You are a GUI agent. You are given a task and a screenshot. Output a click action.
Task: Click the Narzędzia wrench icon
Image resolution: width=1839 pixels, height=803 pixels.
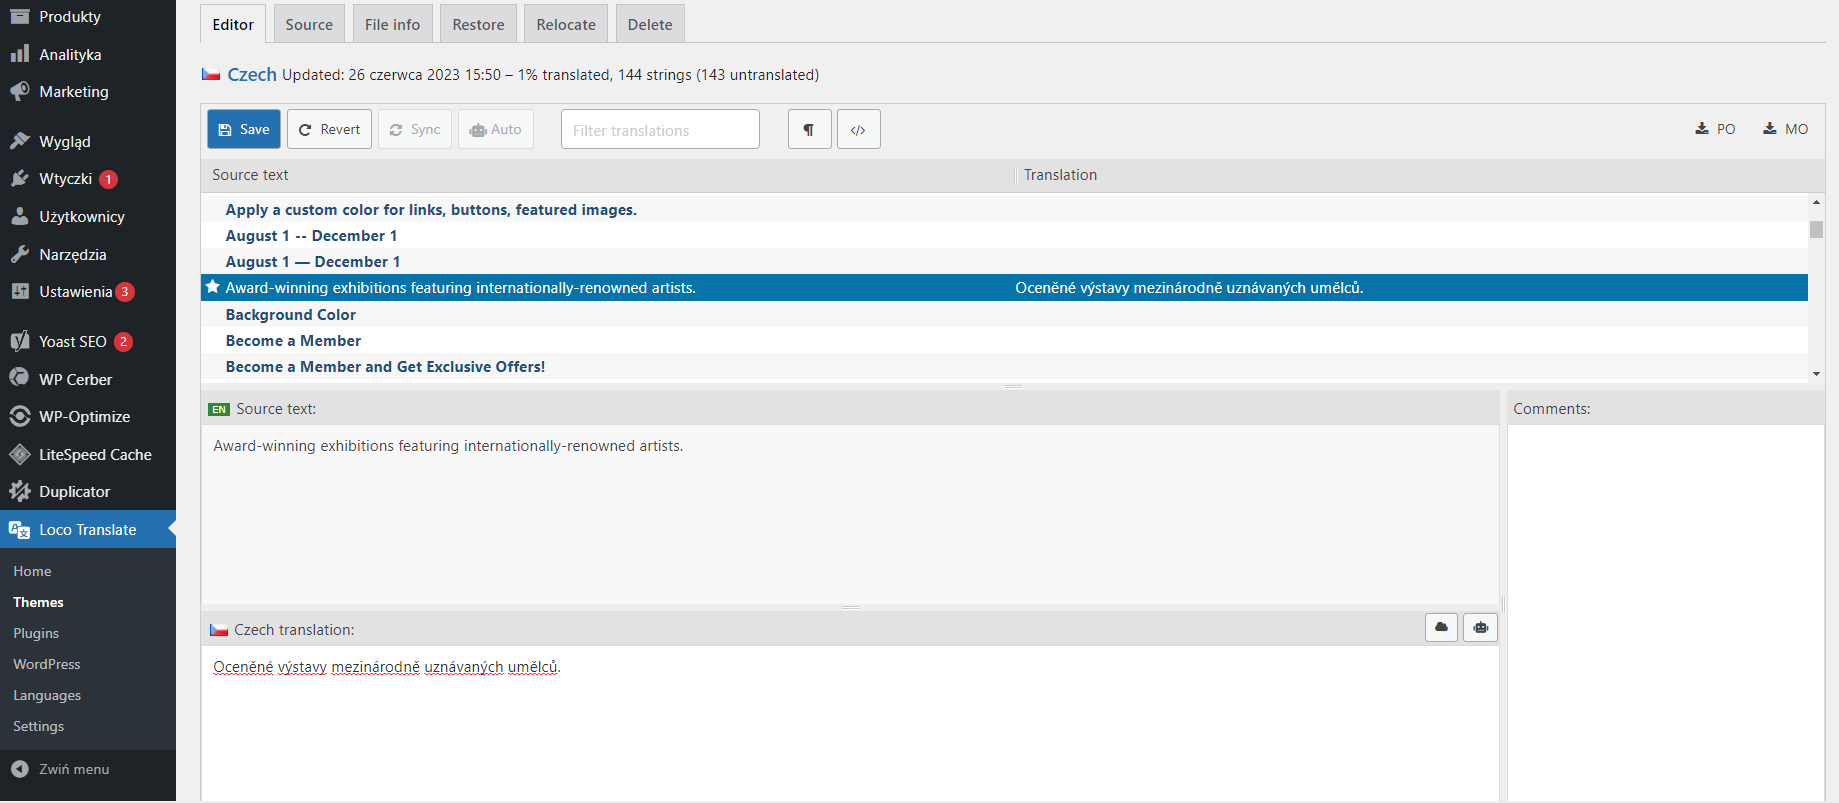pos(20,254)
